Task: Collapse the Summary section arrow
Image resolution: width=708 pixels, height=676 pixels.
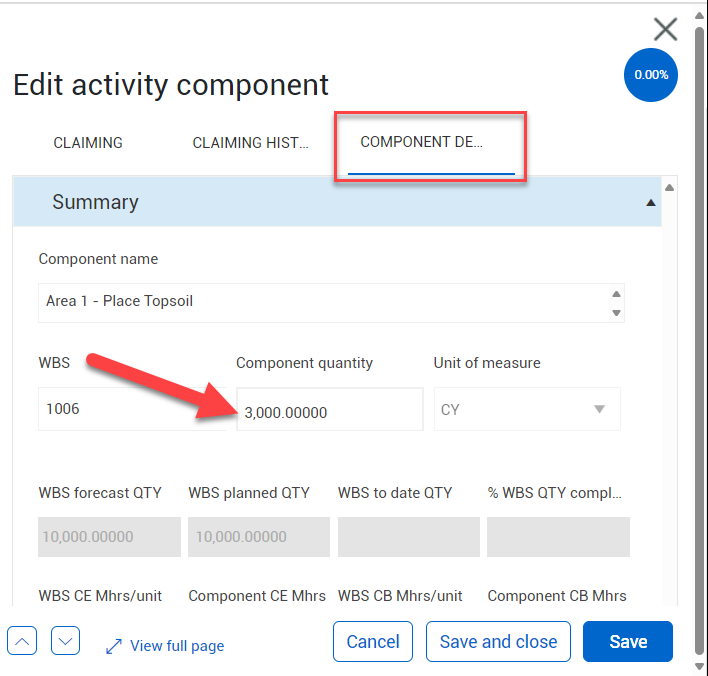Action: 651,203
